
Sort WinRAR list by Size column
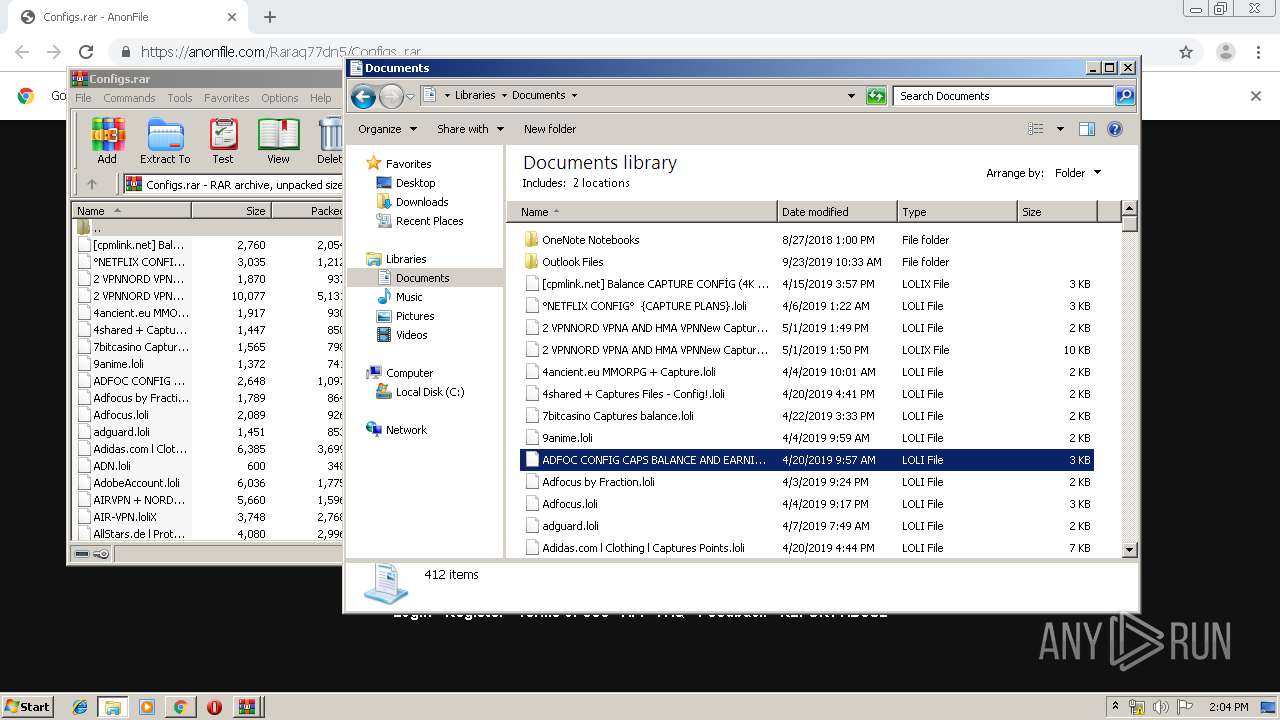[x=231, y=211]
